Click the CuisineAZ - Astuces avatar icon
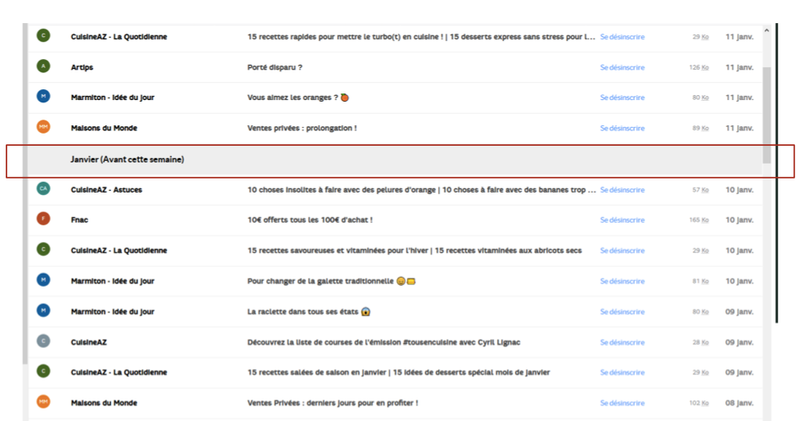This screenshot has height=421, width=799. pyautogui.click(x=42, y=188)
